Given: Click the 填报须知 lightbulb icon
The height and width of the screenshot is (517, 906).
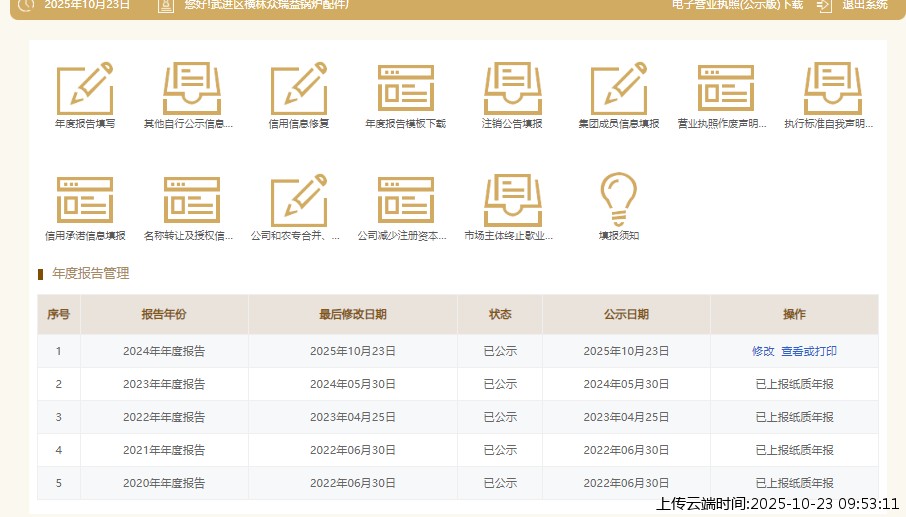Looking at the screenshot, I should click(618, 201).
